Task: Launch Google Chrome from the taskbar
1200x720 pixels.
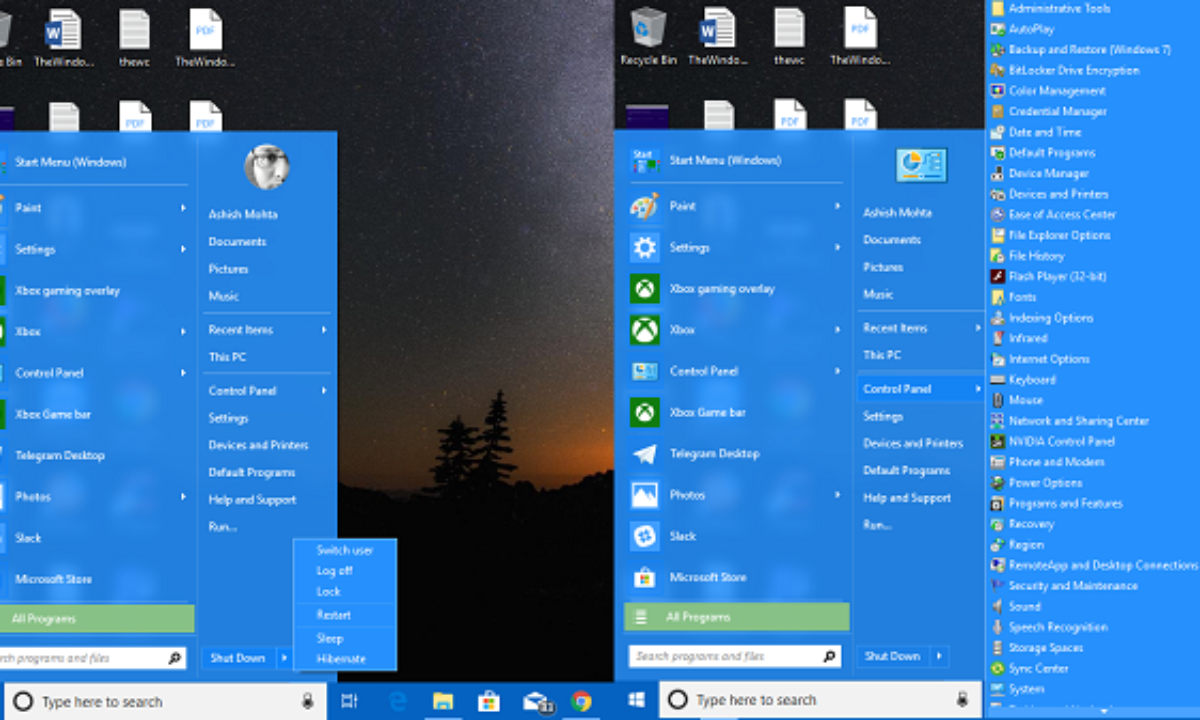Action: tap(582, 701)
